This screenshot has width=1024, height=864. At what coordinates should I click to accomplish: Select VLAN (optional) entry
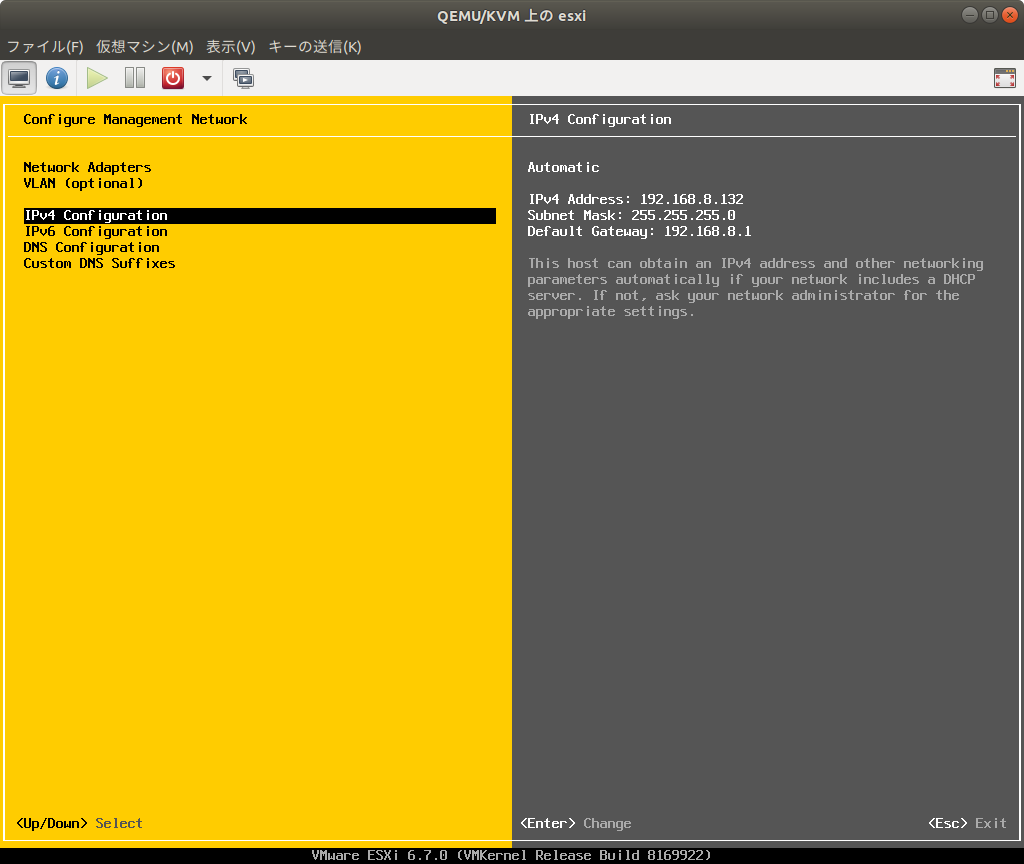tap(83, 184)
